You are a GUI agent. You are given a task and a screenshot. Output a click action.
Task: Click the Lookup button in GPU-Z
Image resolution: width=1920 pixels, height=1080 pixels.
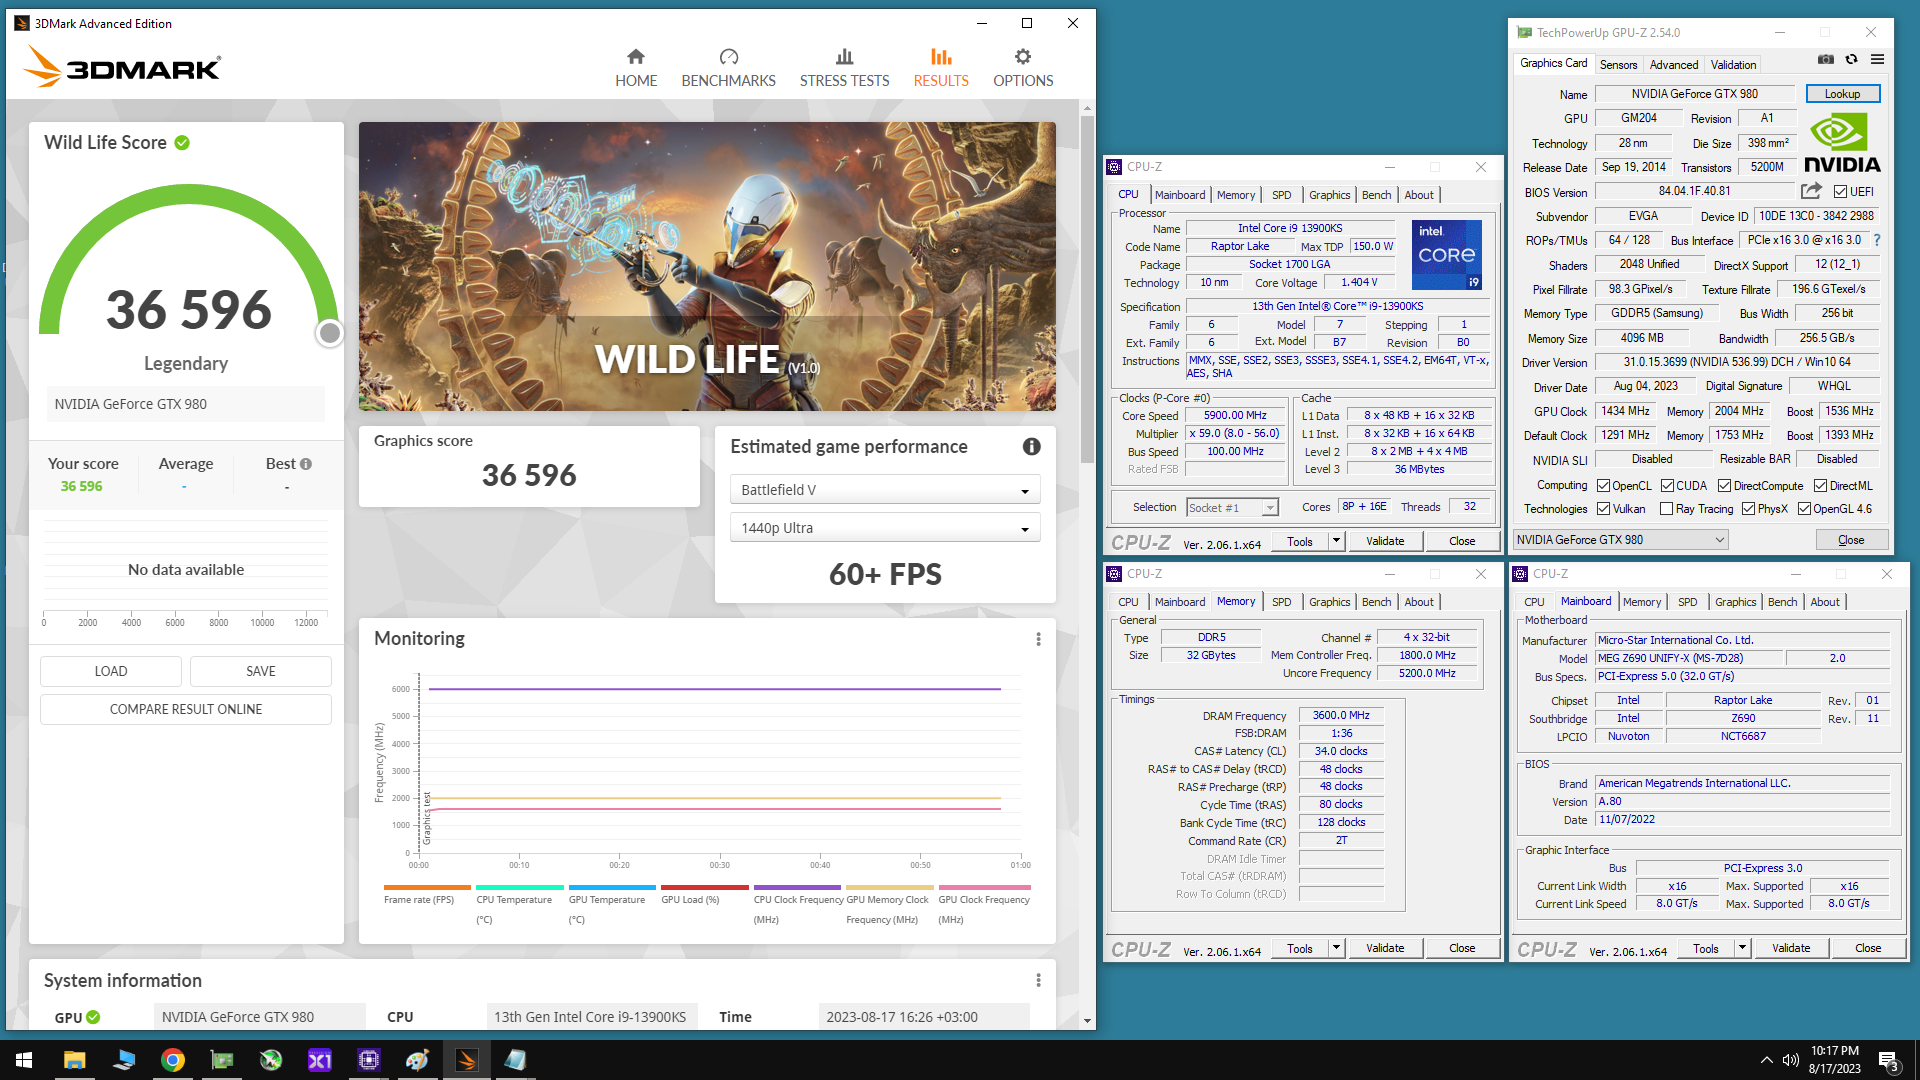click(x=1842, y=94)
